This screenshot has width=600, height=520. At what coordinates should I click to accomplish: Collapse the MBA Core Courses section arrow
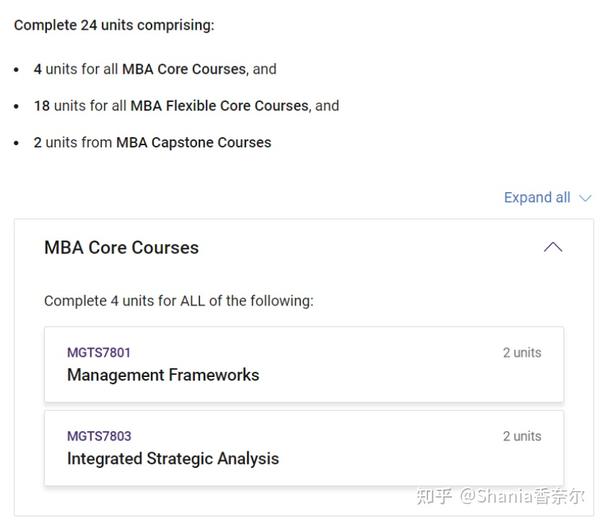pos(552,247)
